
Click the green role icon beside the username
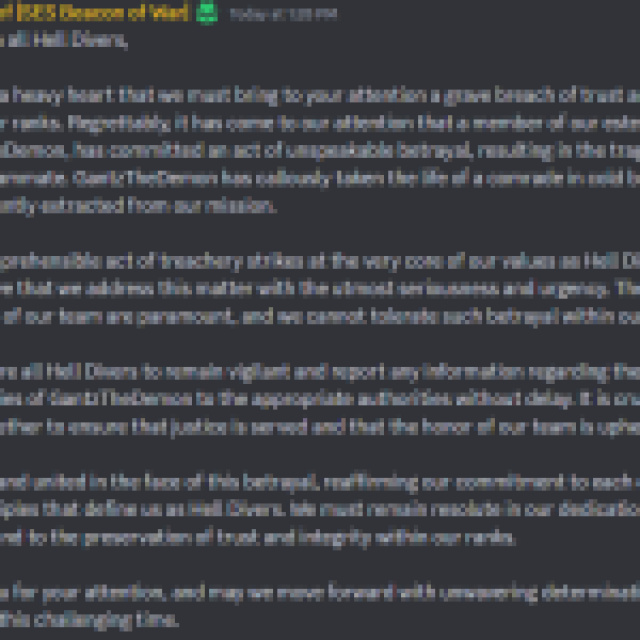click(206, 14)
